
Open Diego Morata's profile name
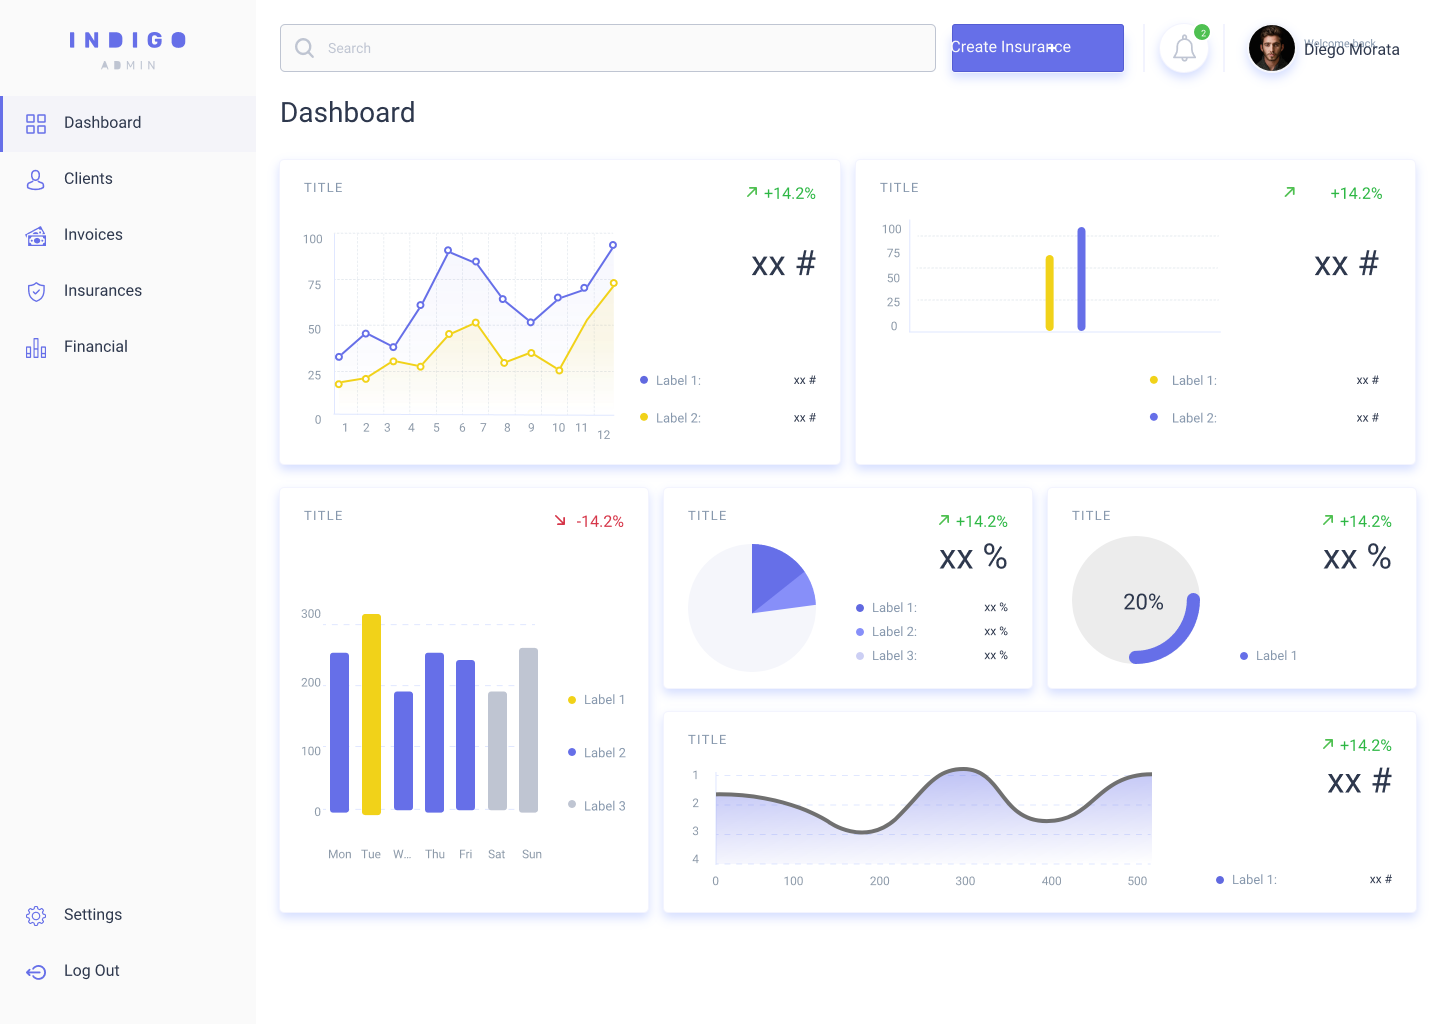point(1352,50)
